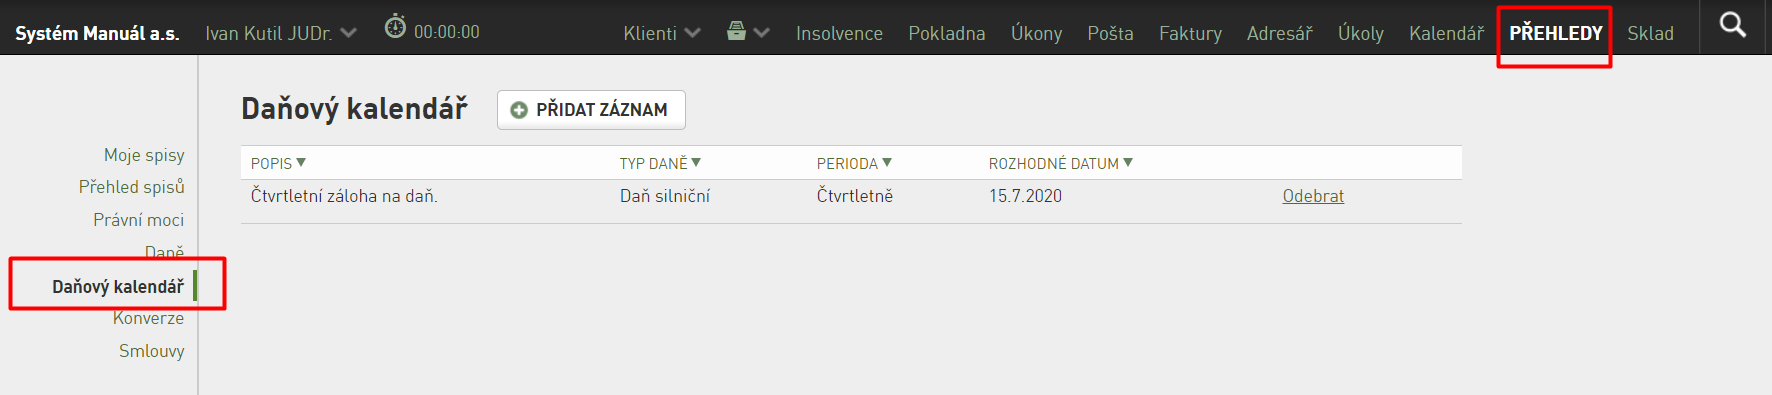The image size is (1772, 395).
Task: Open the printer-like tray icon menu
Action: (x=737, y=31)
